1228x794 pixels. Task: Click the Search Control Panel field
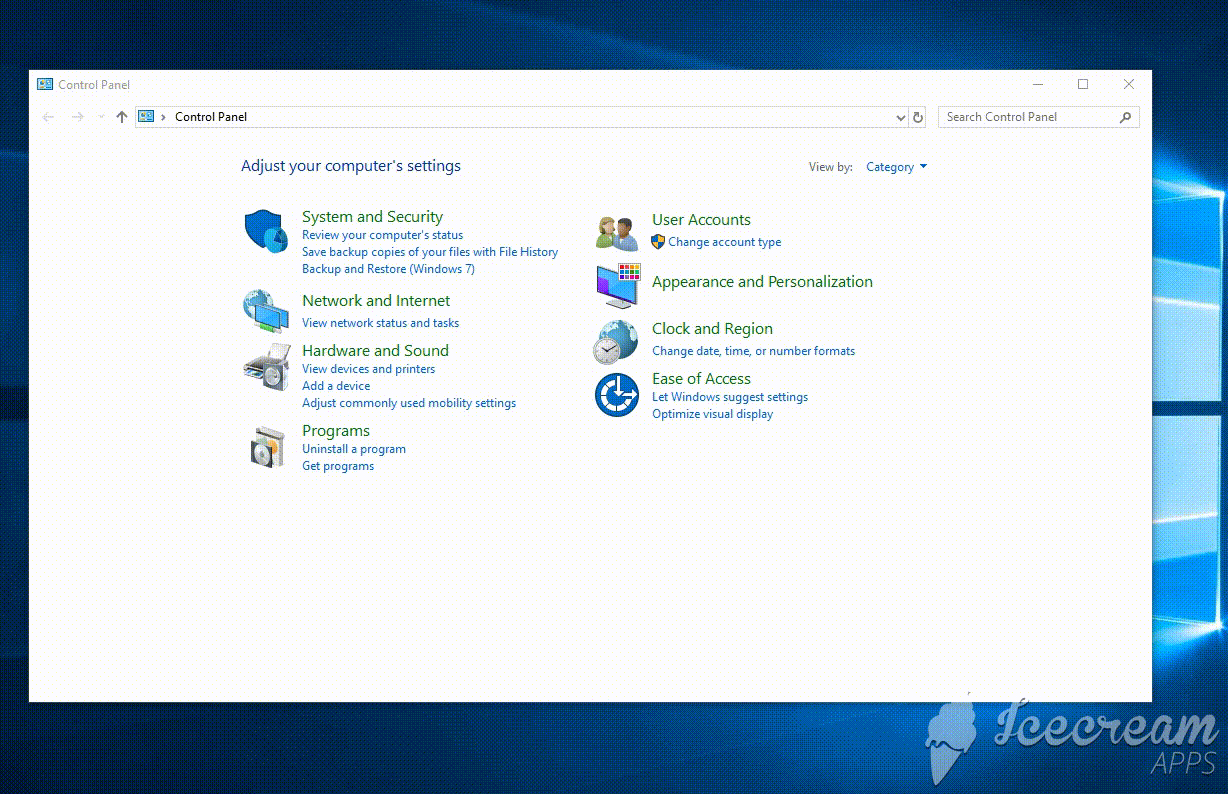(x=1038, y=117)
